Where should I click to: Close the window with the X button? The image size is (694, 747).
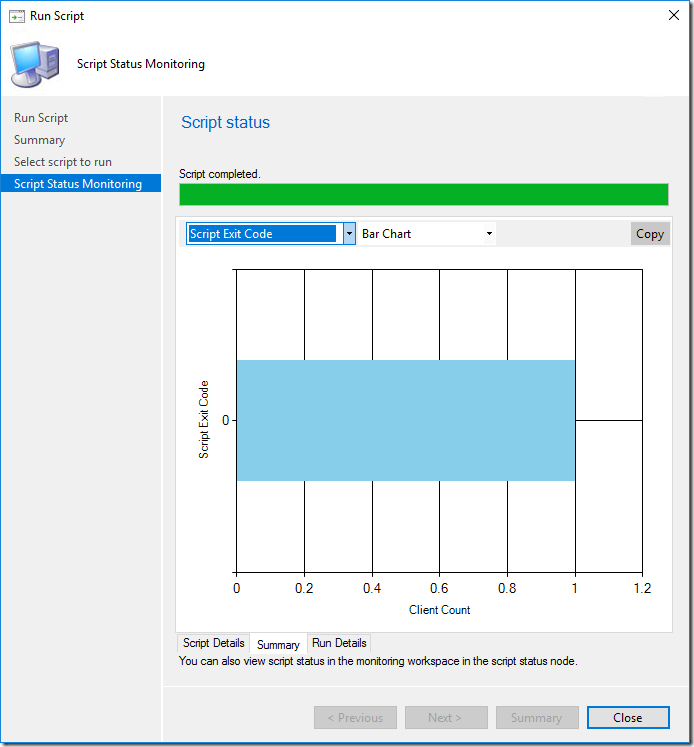tap(672, 16)
